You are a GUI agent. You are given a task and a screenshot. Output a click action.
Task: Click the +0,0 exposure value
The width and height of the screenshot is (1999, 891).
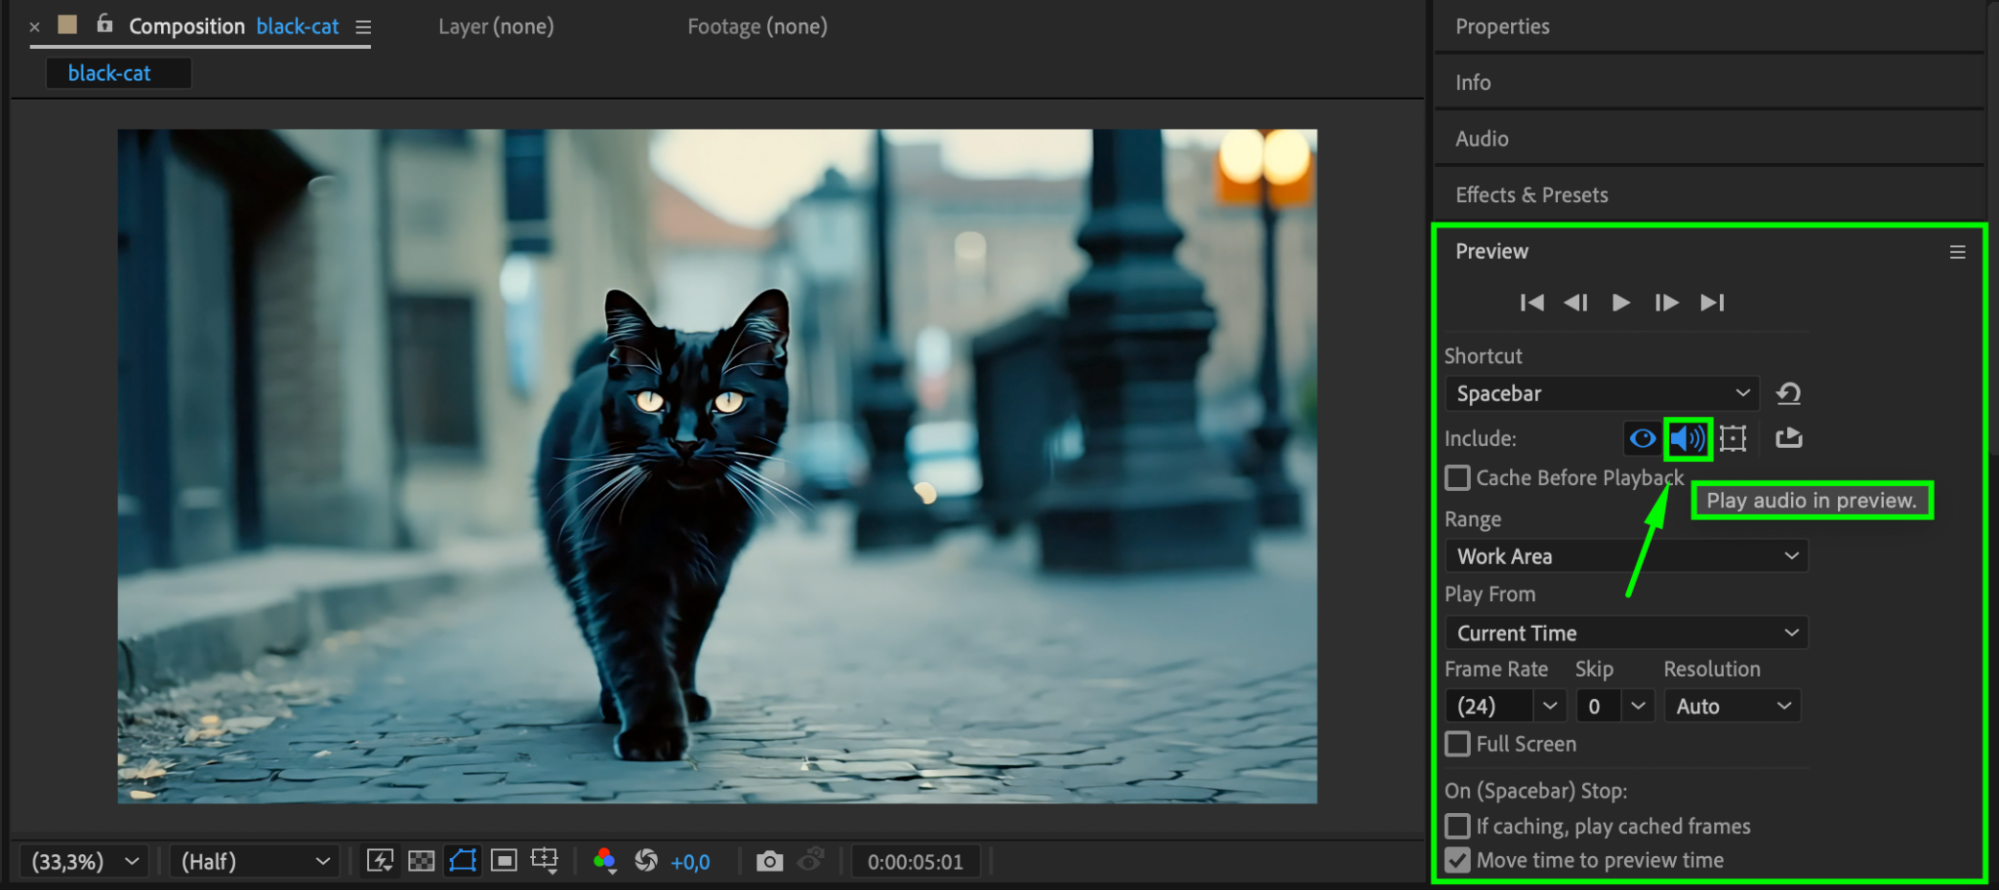(690, 862)
